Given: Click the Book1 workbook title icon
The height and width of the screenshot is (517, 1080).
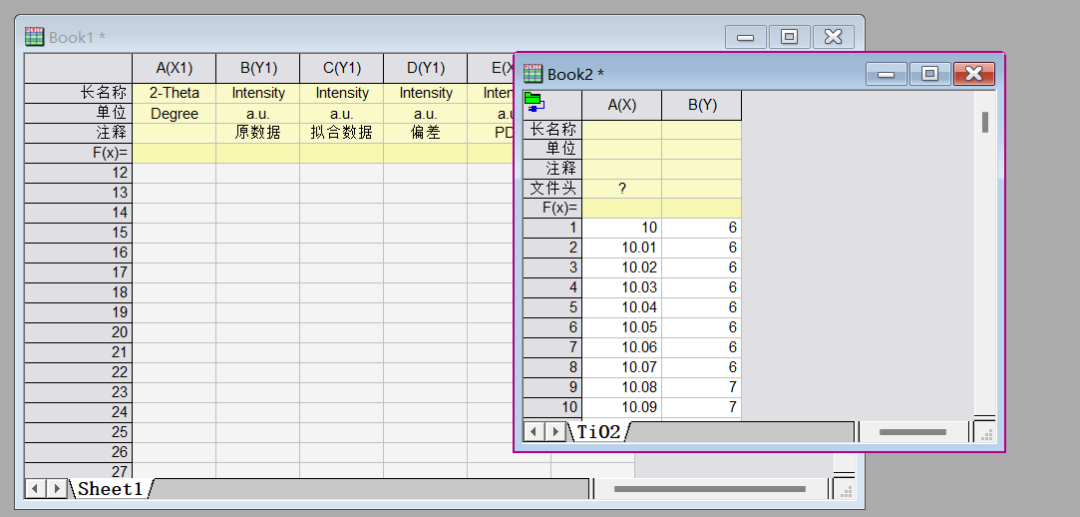Looking at the screenshot, I should (35, 37).
